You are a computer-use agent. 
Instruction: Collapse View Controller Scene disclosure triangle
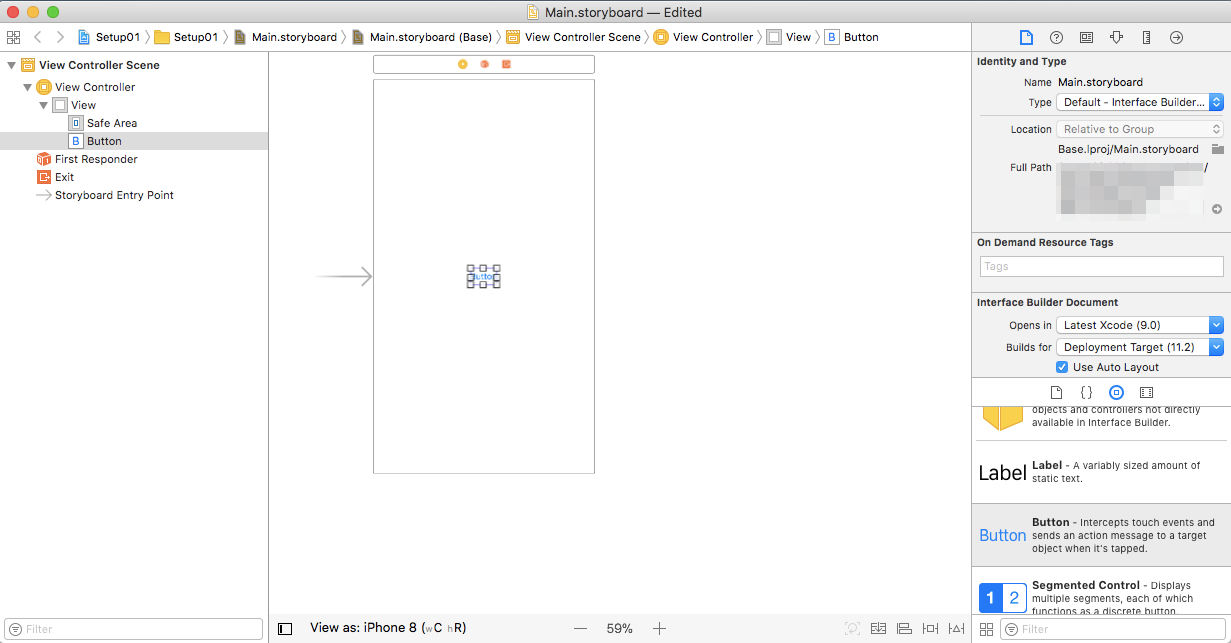[x=11, y=65]
